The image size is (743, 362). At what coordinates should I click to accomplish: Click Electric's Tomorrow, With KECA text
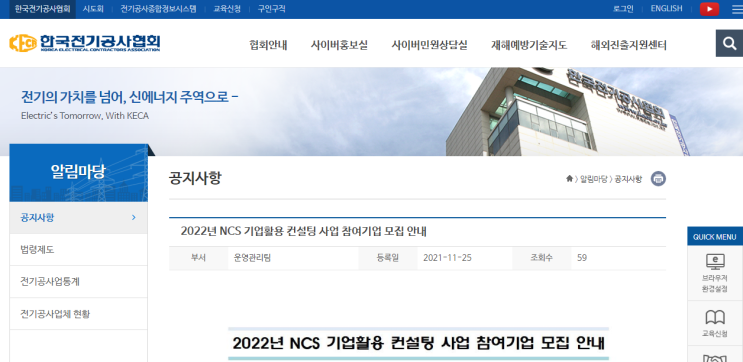click(x=85, y=116)
